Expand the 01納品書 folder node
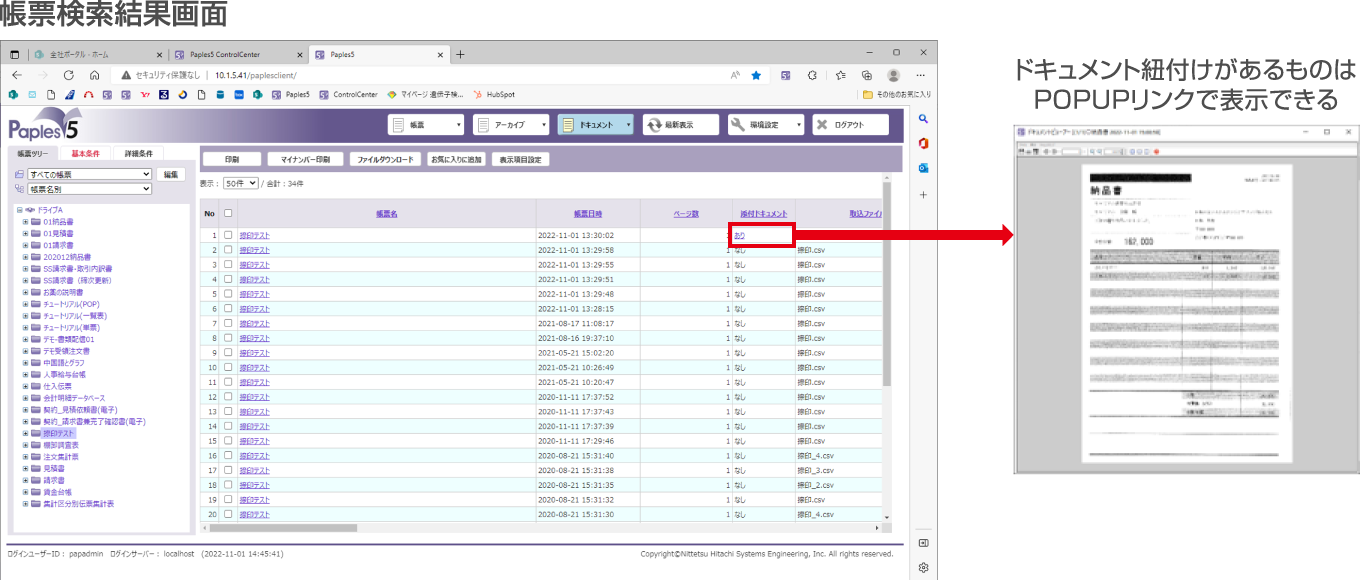This screenshot has height=580, width=1360. pos(25,222)
